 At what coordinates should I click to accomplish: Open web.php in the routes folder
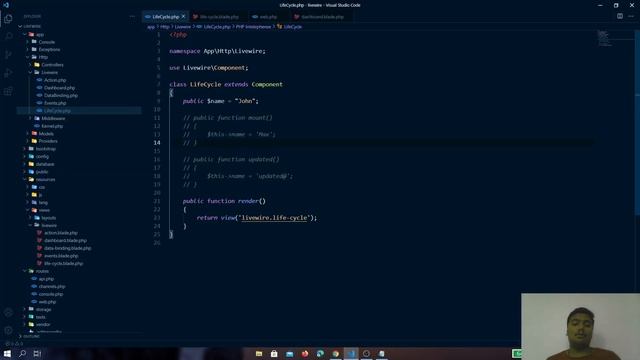pyautogui.click(x=47, y=302)
